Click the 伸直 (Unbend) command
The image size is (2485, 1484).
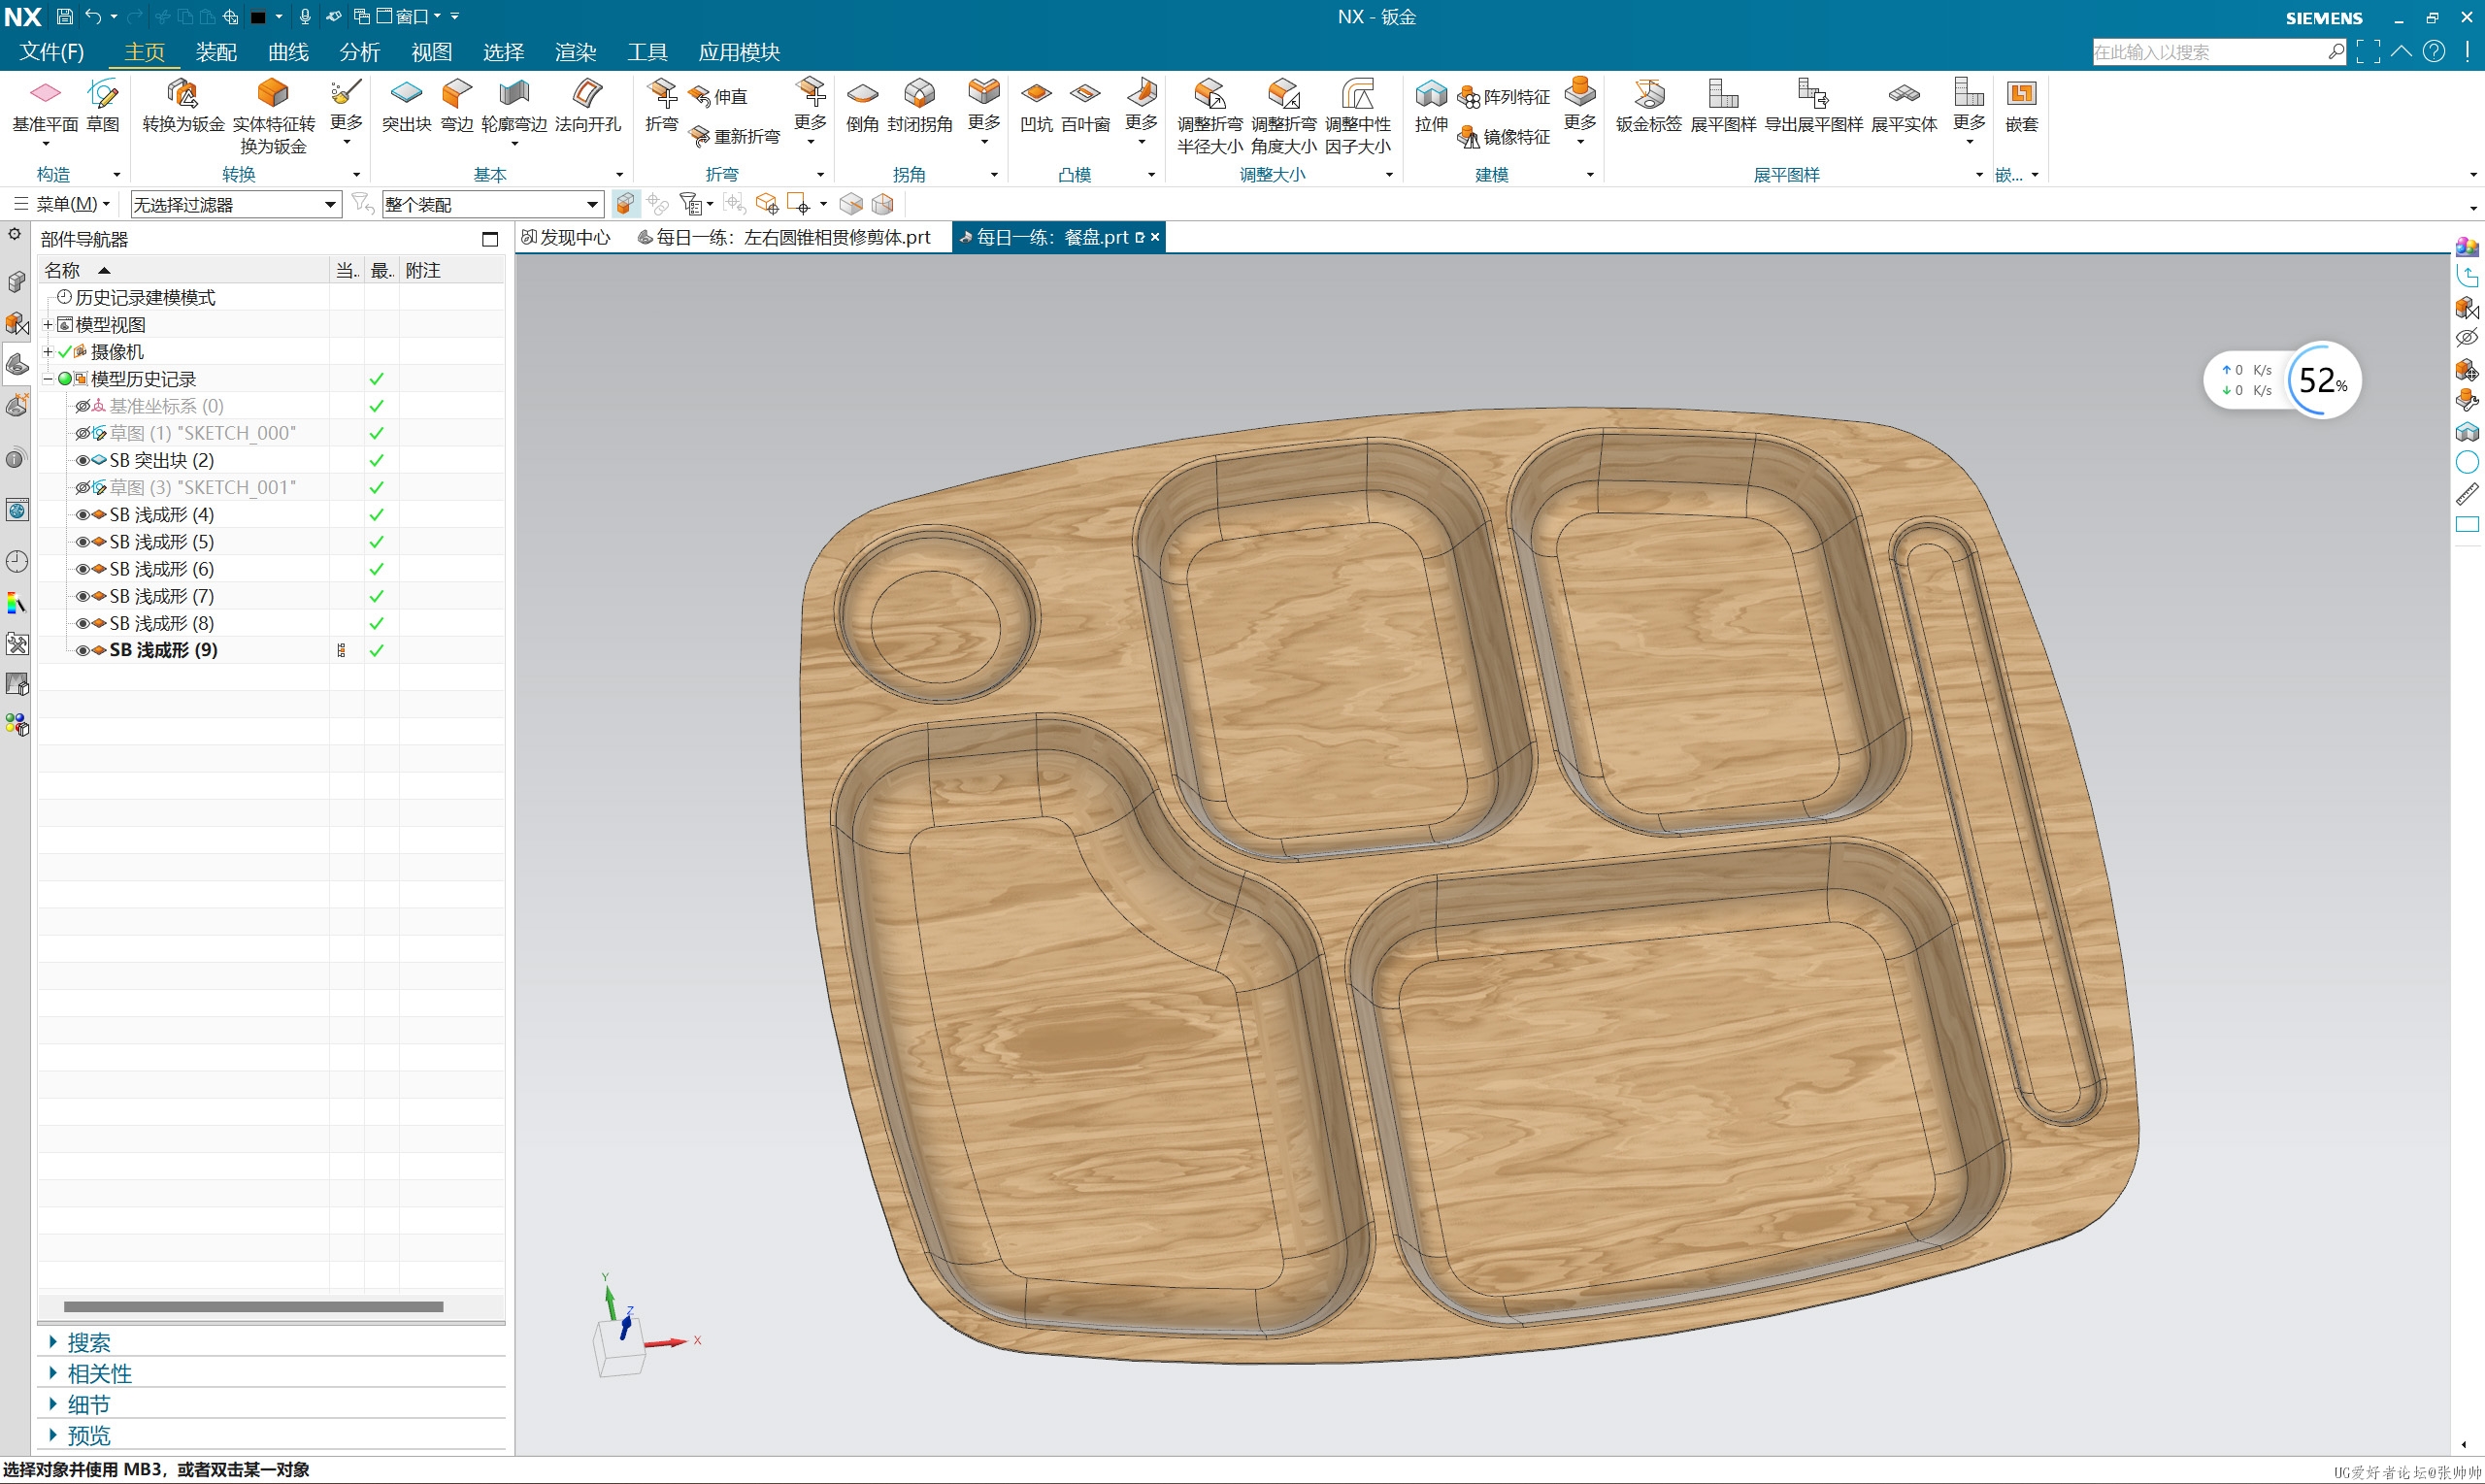tap(719, 96)
